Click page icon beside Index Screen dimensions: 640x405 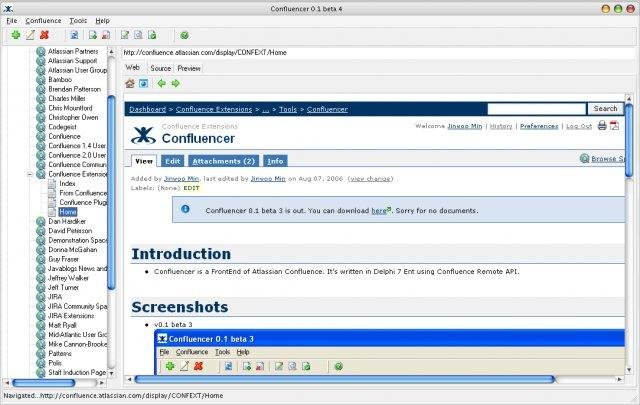click(x=52, y=183)
